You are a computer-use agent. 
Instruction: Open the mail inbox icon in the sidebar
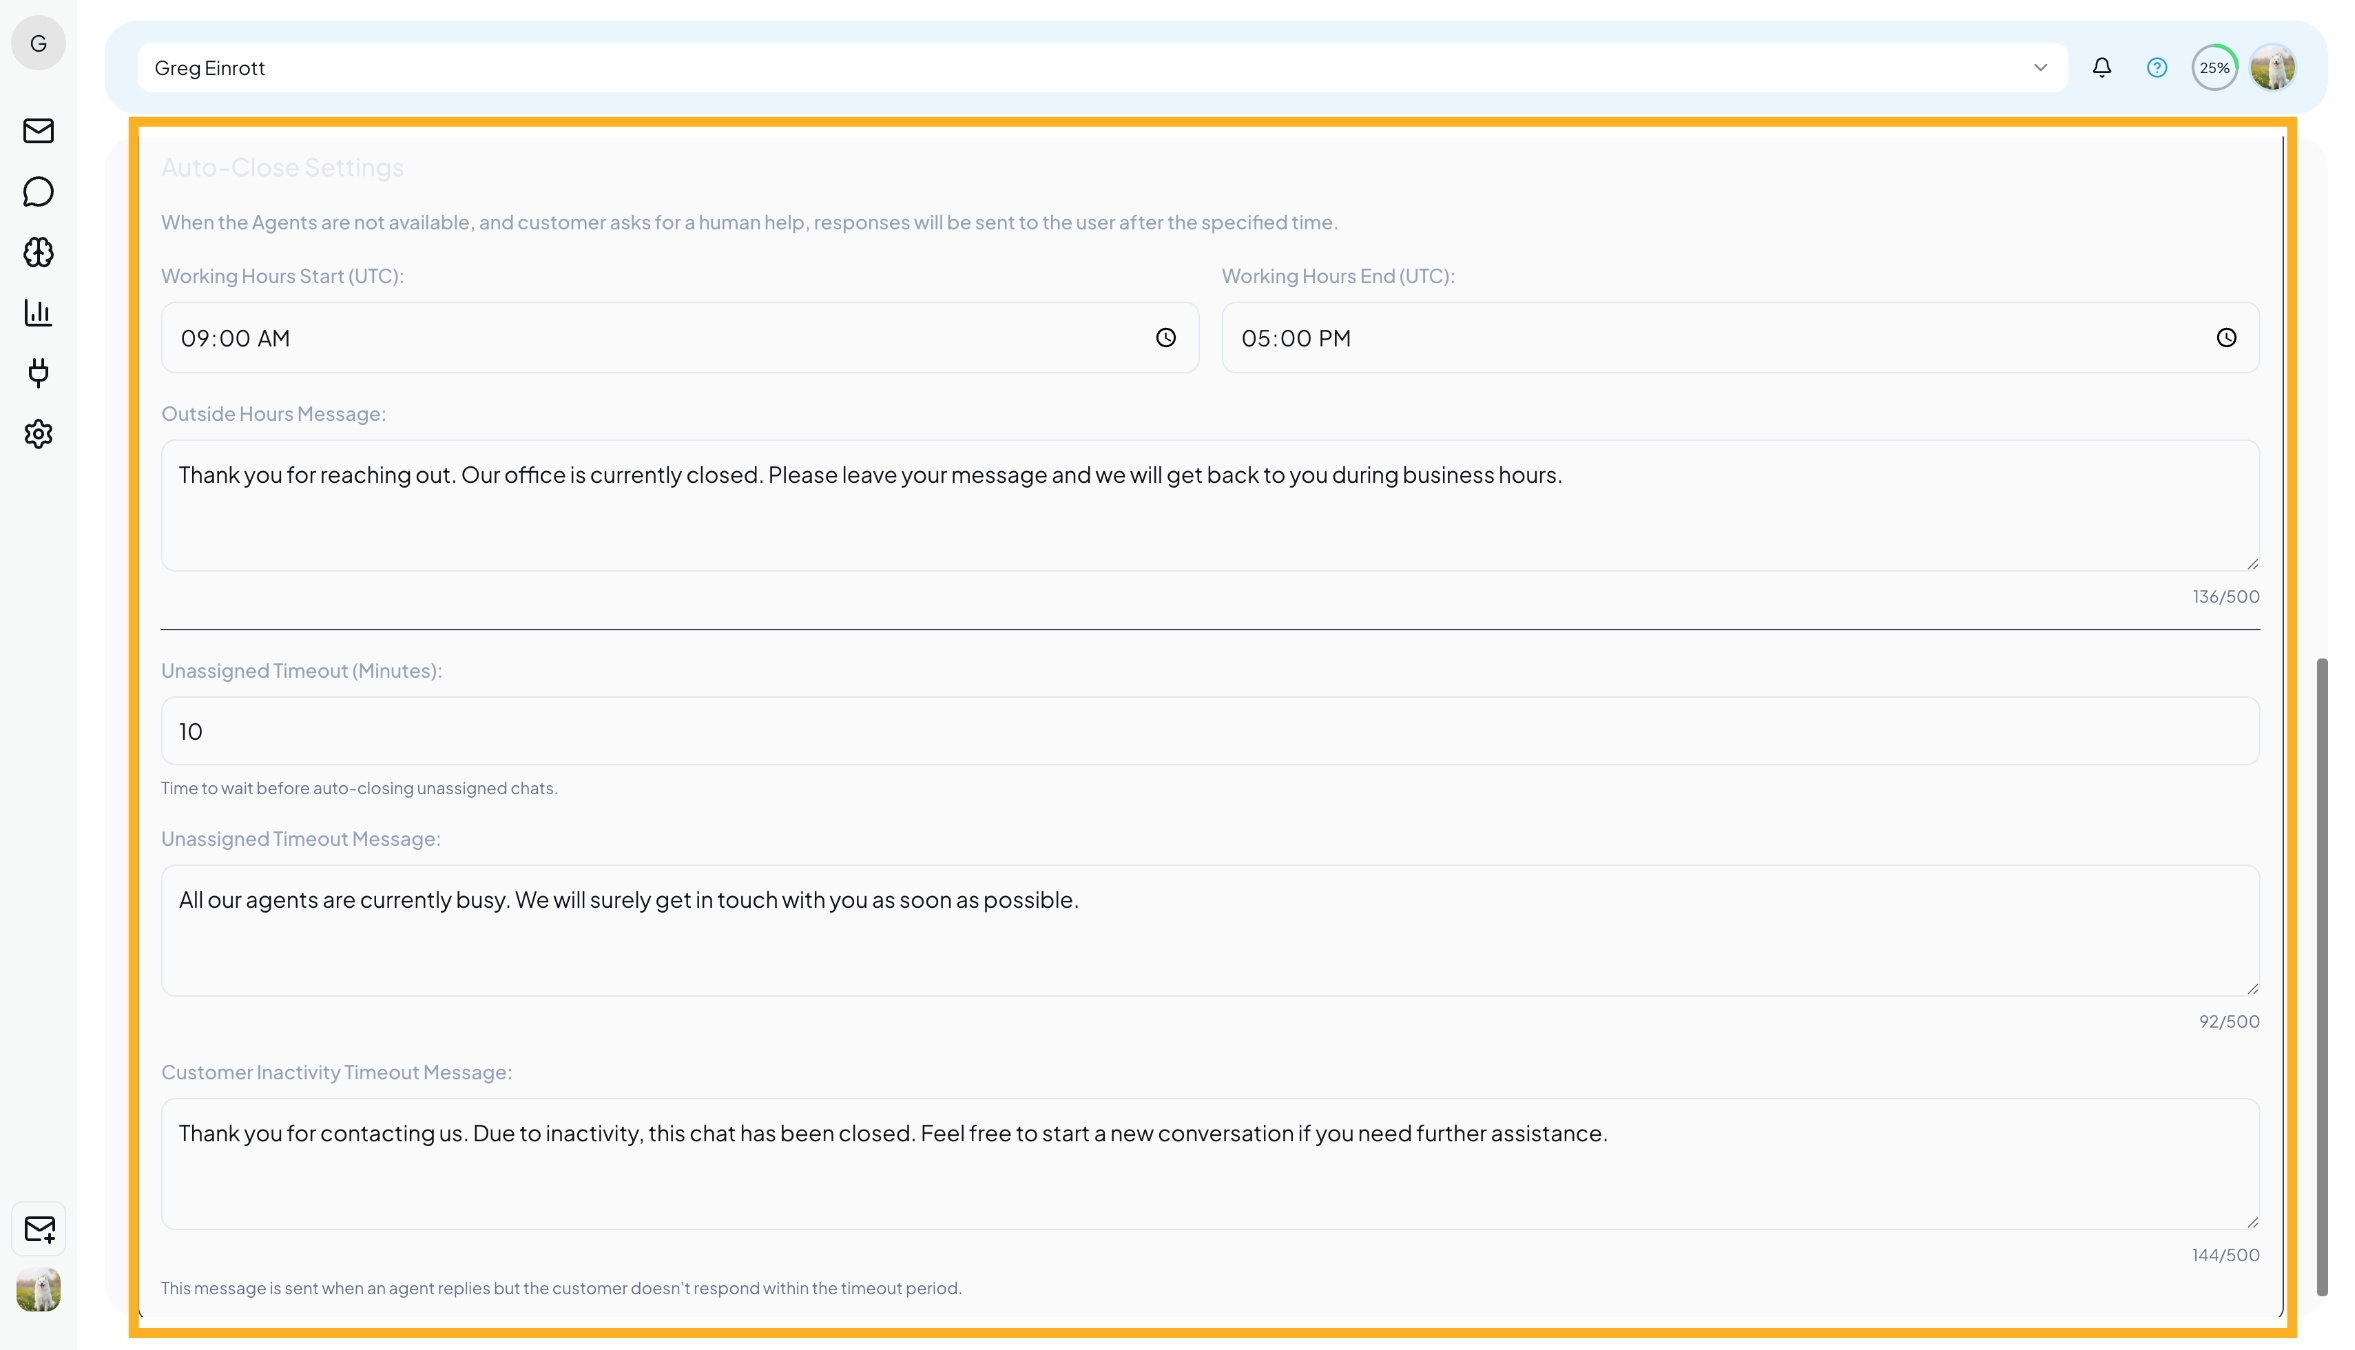click(38, 131)
